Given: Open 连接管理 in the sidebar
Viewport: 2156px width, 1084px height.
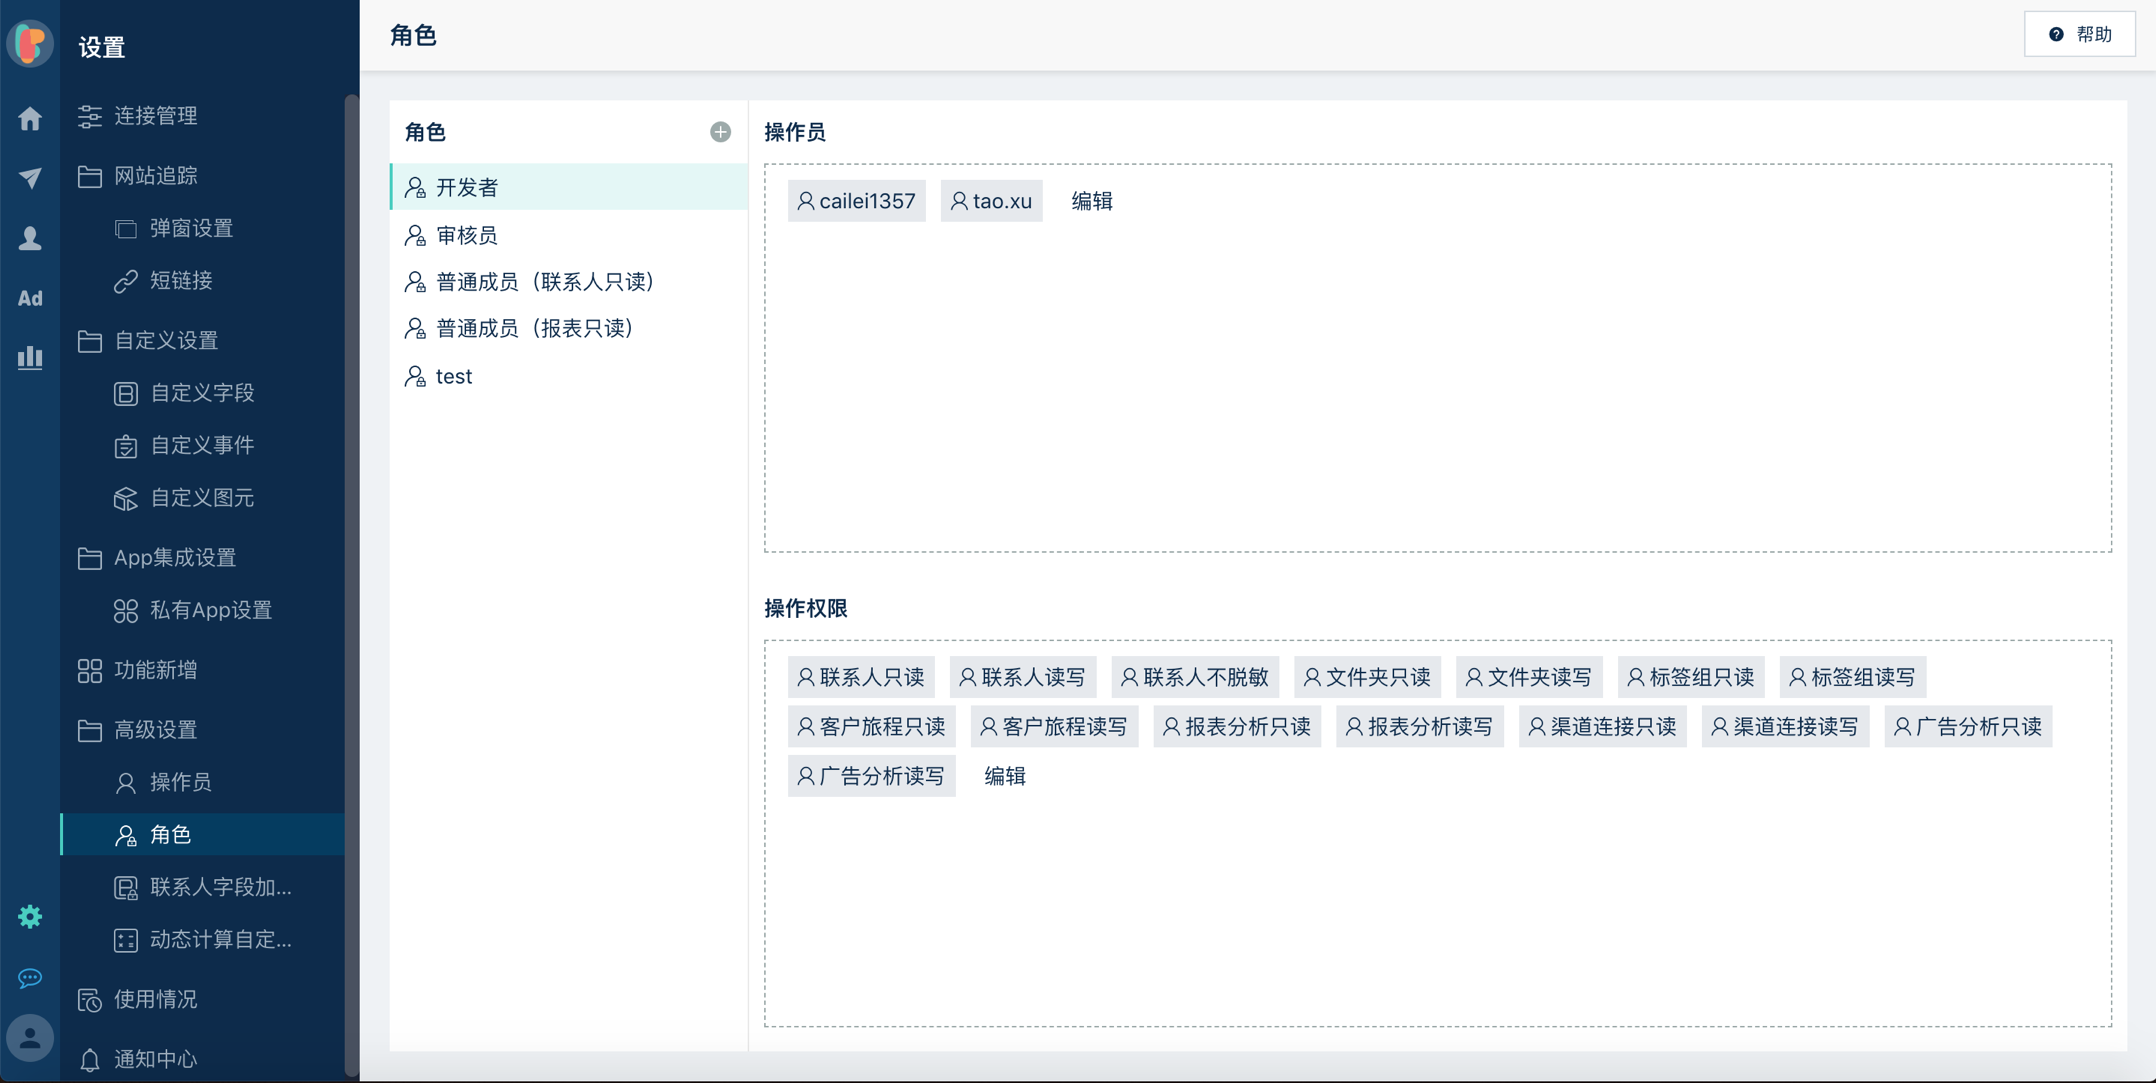Looking at the screenshot, I should [x=155, y=116].
